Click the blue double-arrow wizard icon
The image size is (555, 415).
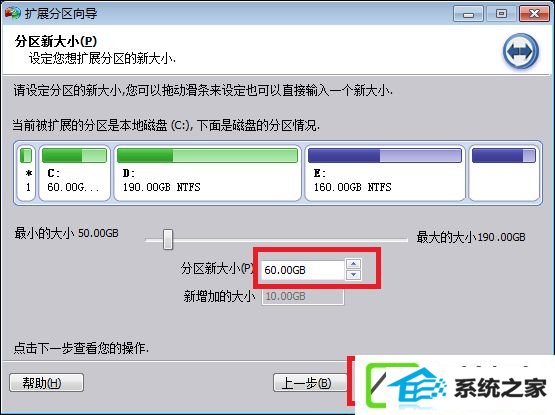coord(521,51)
